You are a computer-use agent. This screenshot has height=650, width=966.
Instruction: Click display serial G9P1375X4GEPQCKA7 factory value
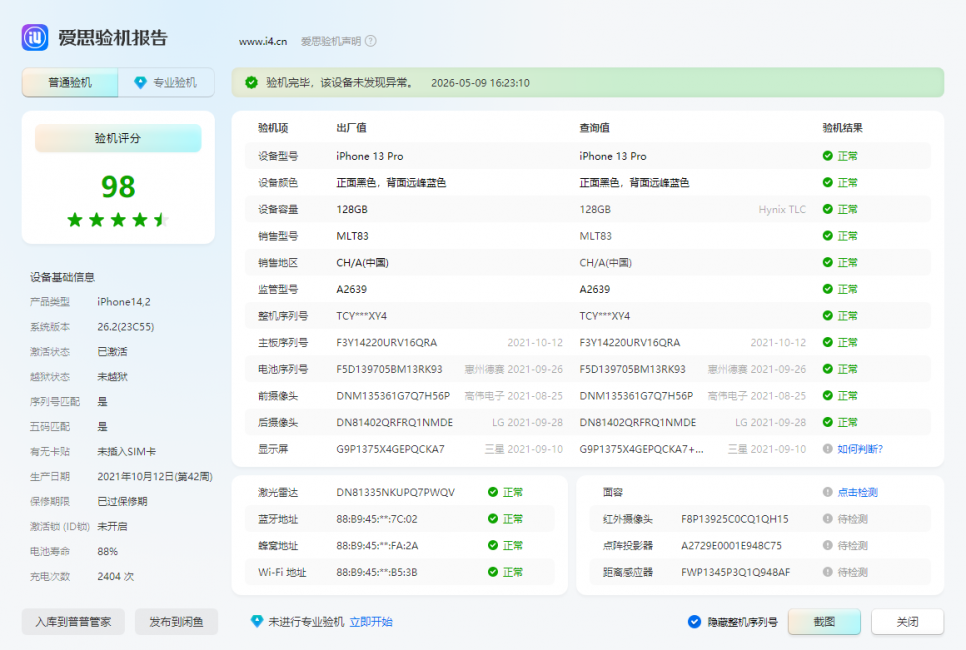[x=390, y=449]
